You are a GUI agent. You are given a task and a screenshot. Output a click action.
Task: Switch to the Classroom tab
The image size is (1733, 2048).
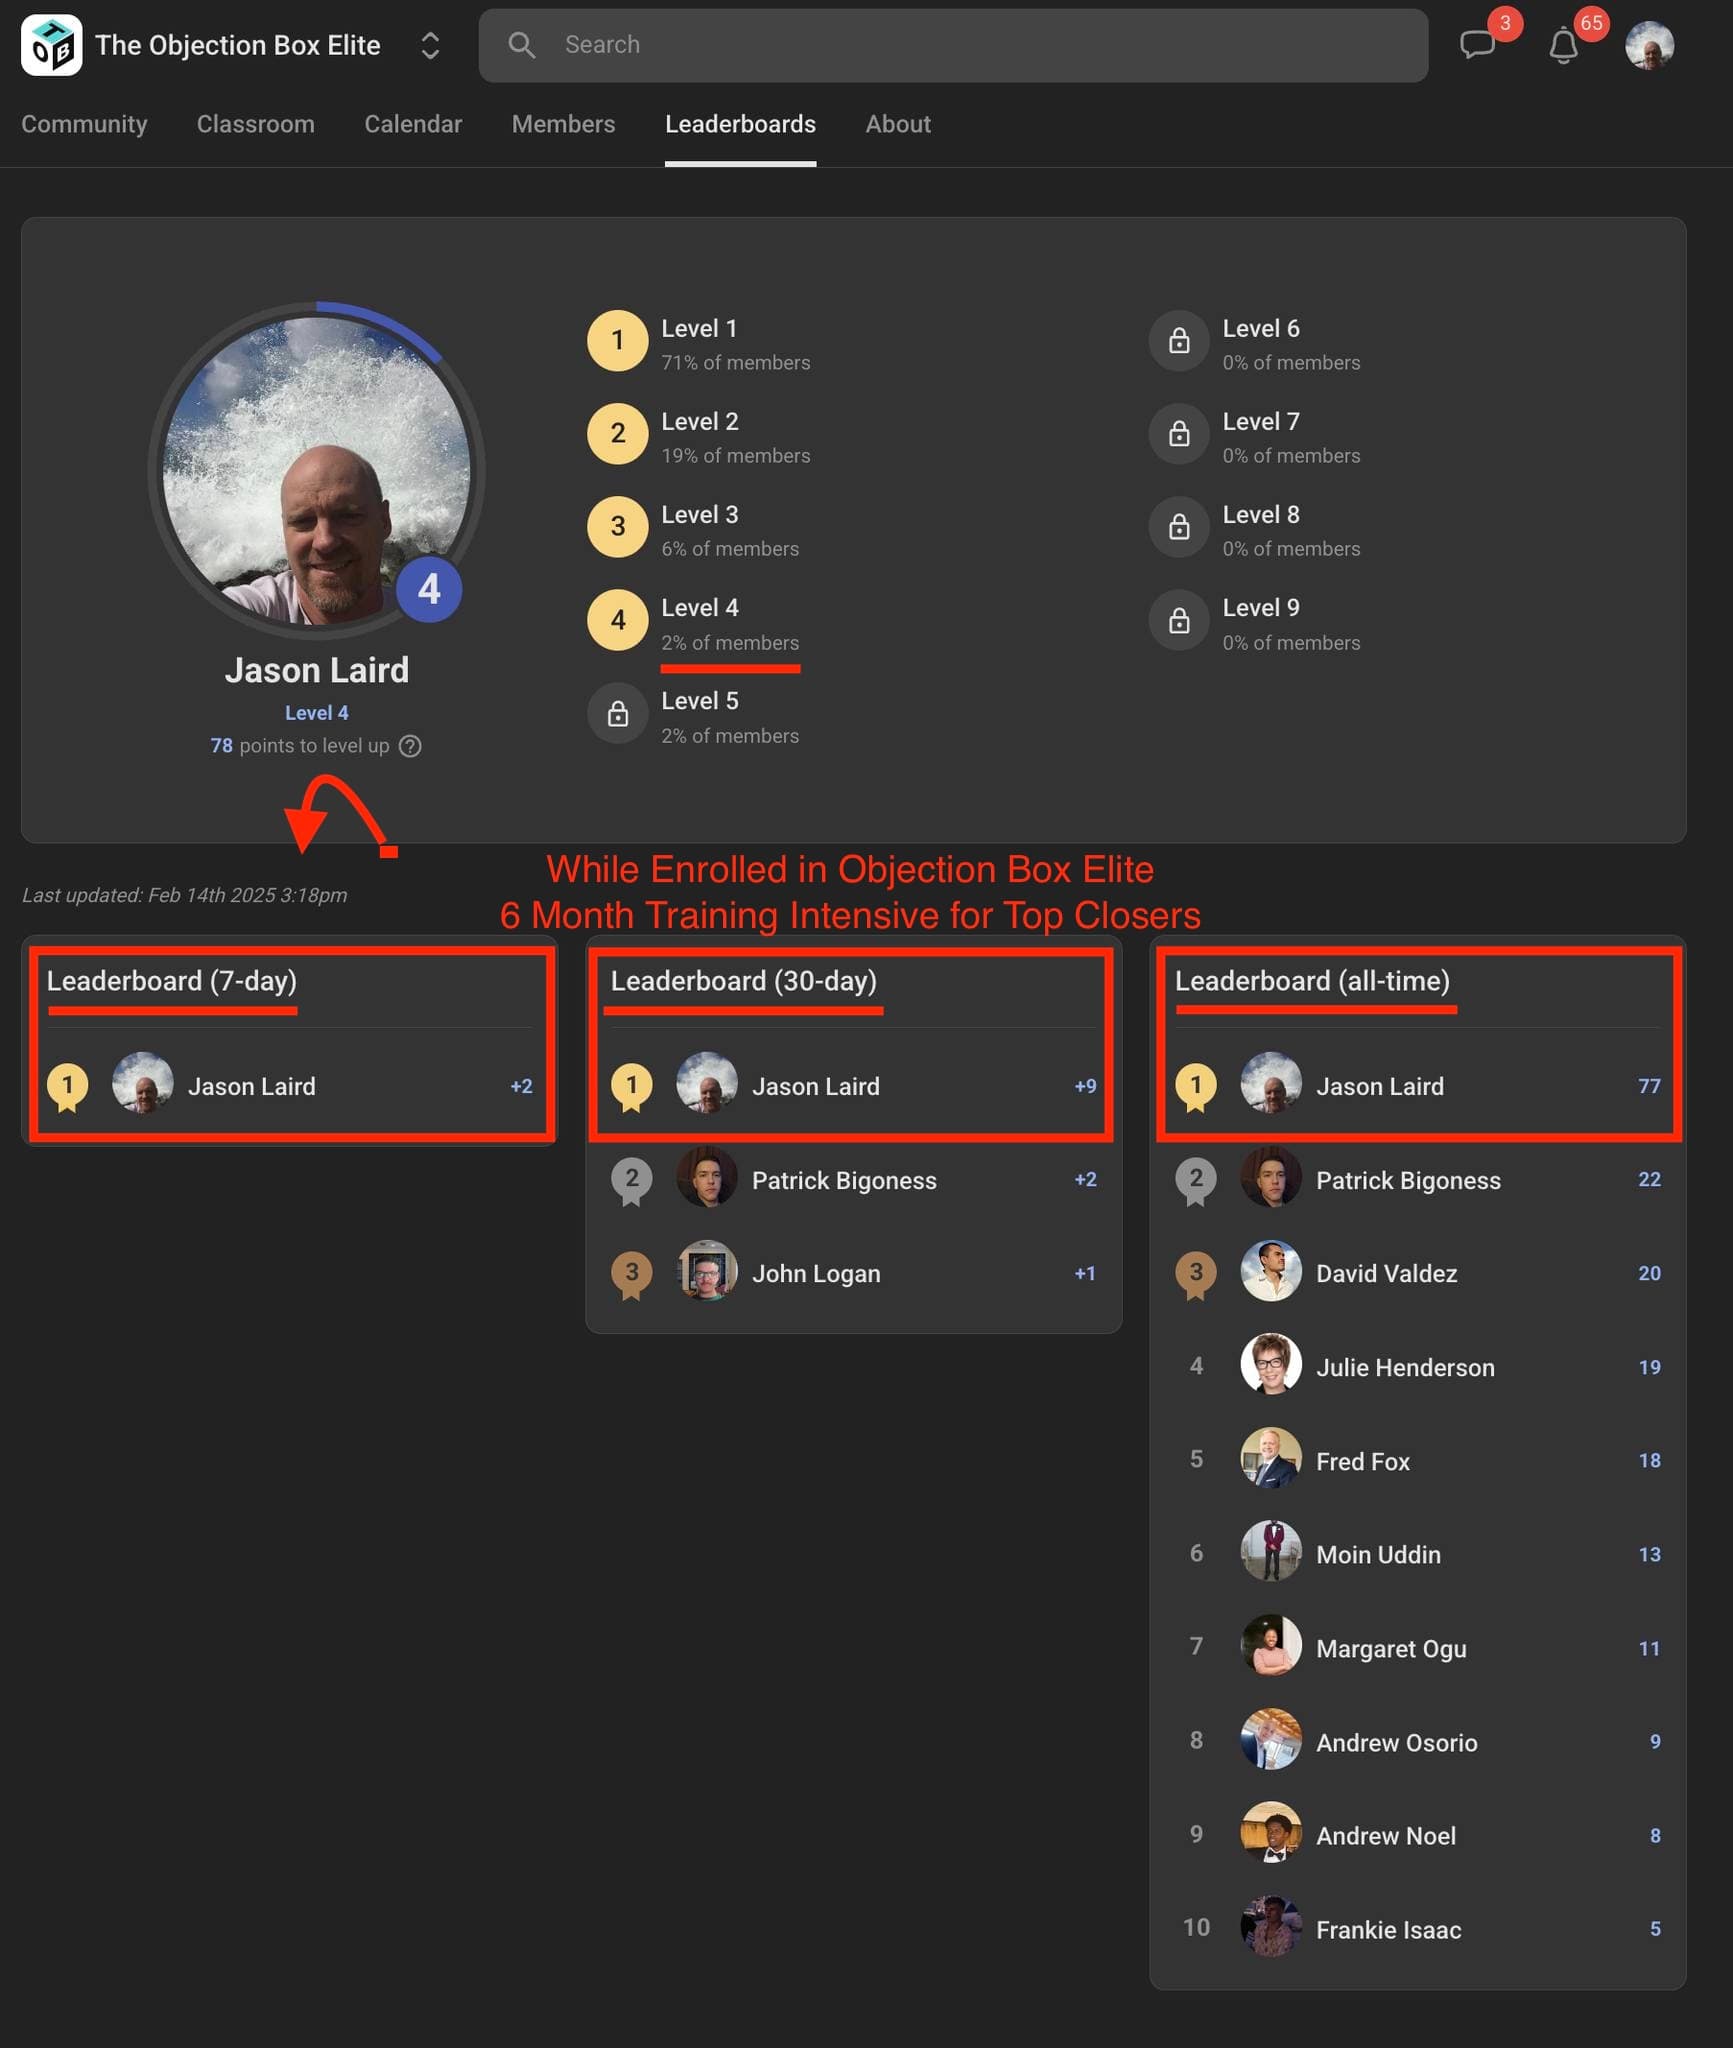click(255, 124)
